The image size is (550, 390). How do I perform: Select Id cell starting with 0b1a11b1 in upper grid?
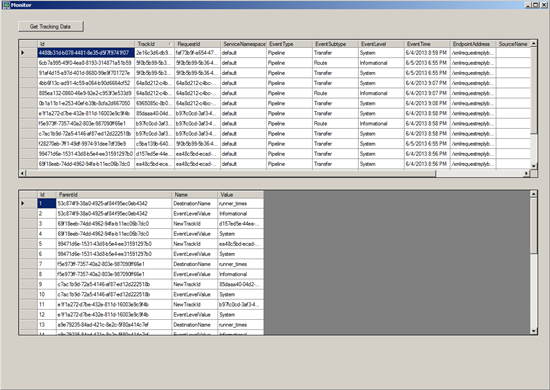[x=86, y=103]
